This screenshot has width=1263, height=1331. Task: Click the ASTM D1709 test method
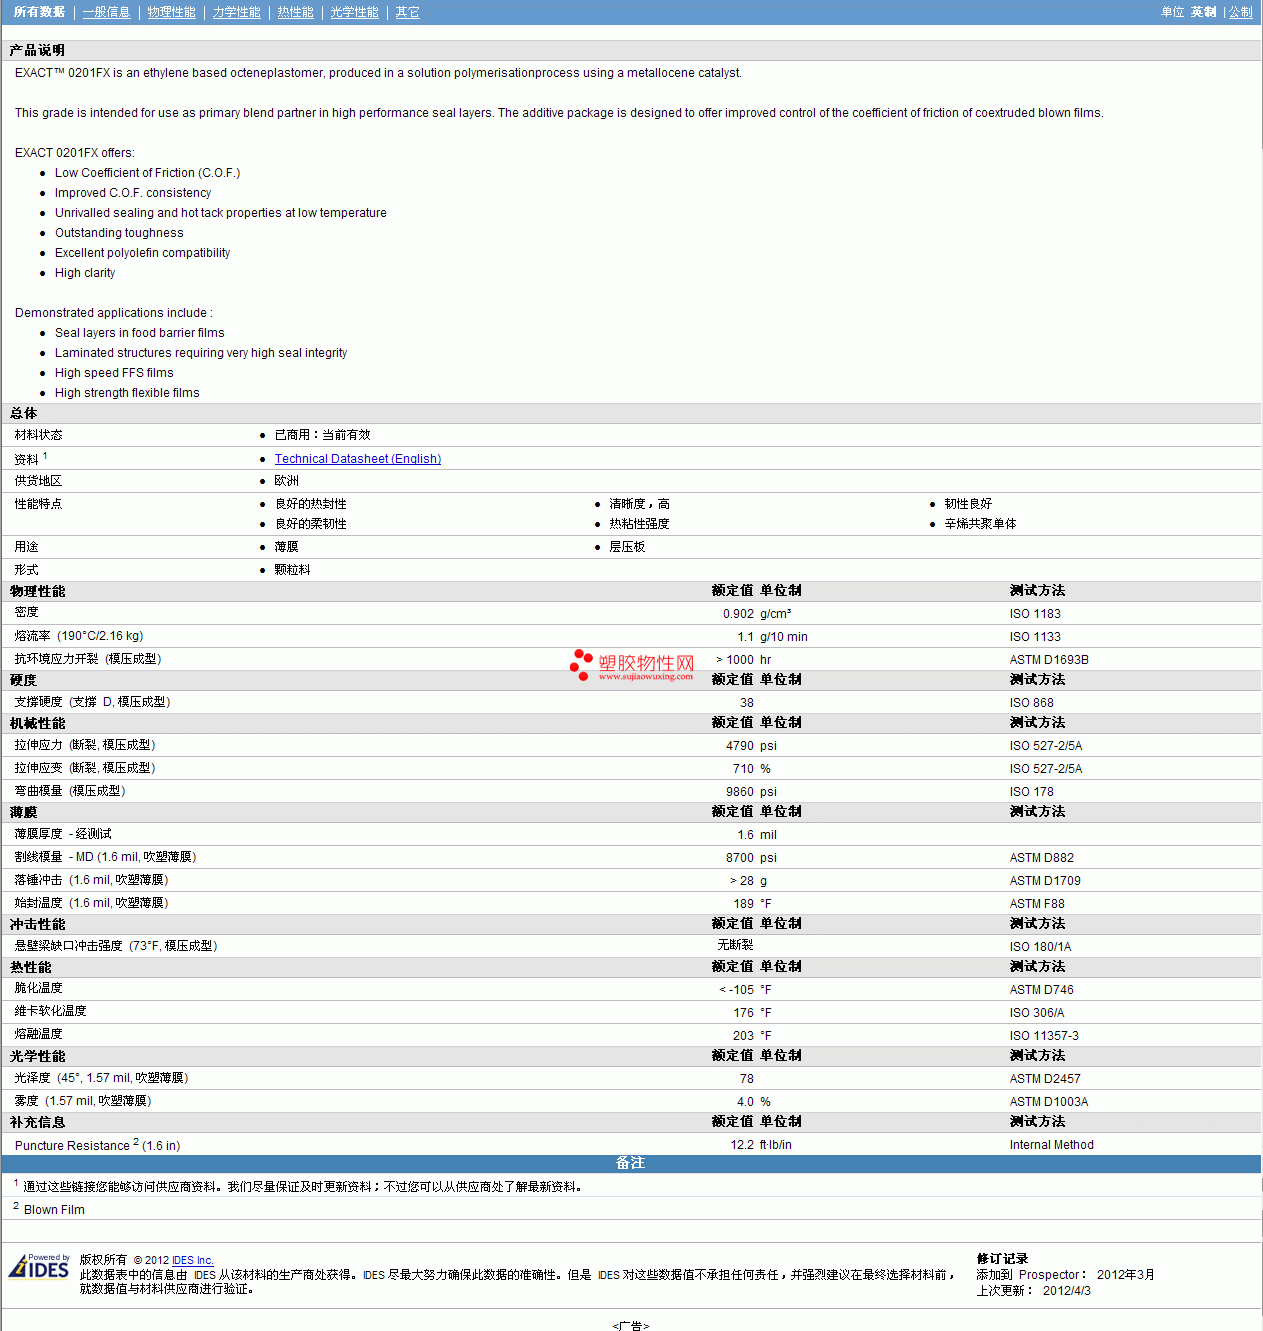point(1046,881)
